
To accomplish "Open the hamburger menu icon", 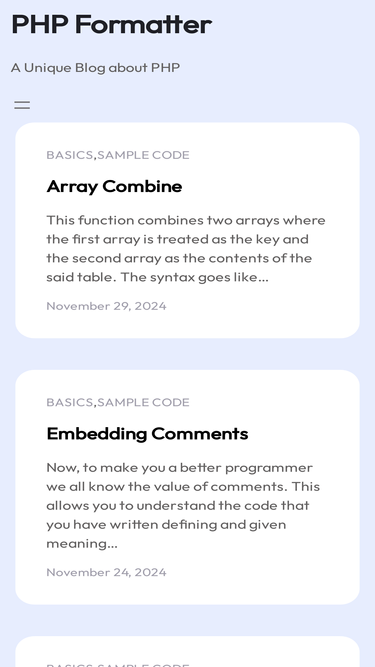I will (x=22, y=105).
